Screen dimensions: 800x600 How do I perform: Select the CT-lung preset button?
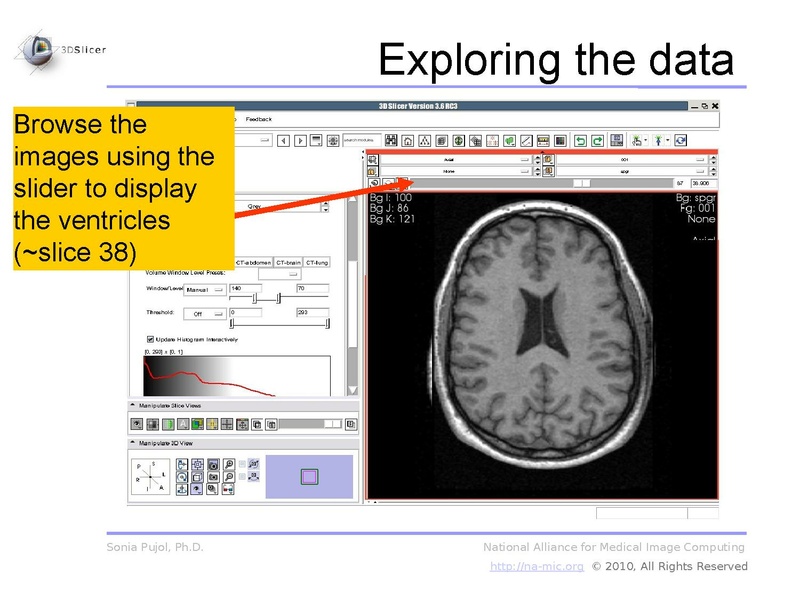point(317,262)
